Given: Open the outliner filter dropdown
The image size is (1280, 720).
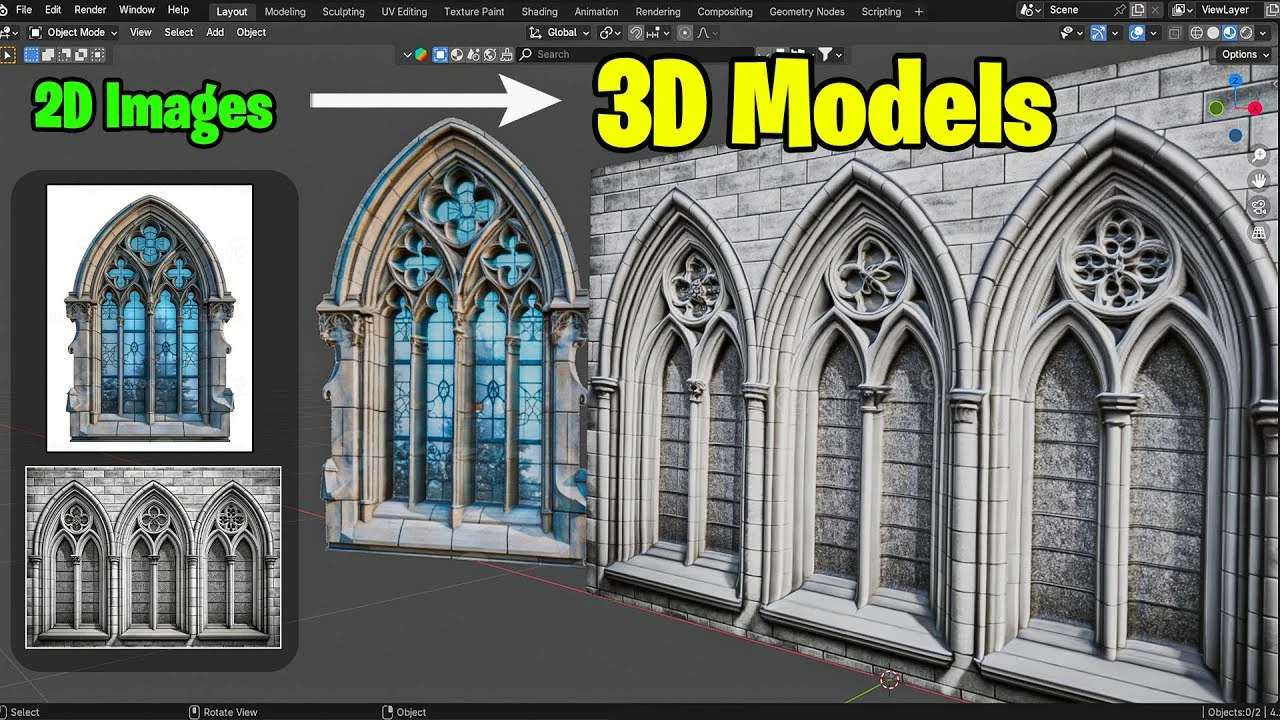Looking at the screenshot, I should [829, 54].
